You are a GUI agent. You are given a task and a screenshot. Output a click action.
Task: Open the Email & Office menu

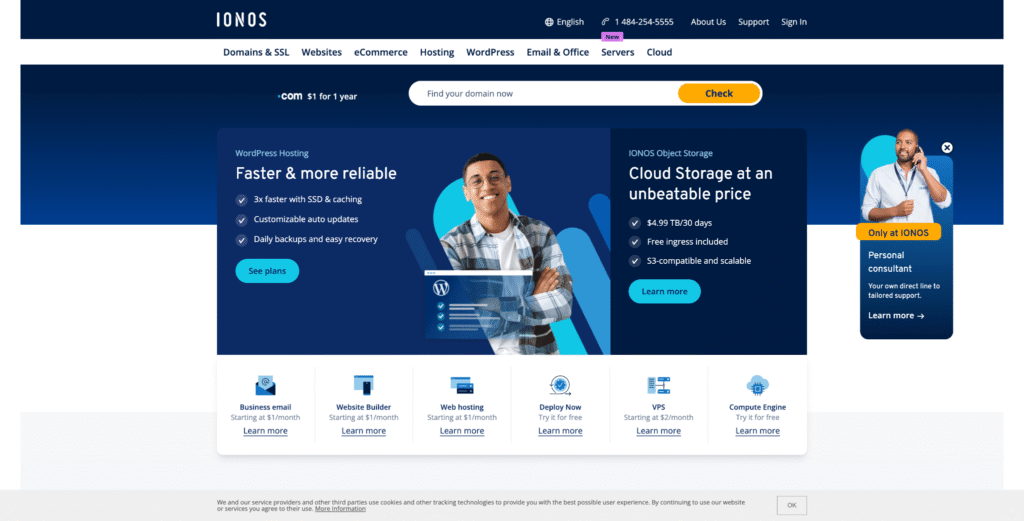pos(557,52)
